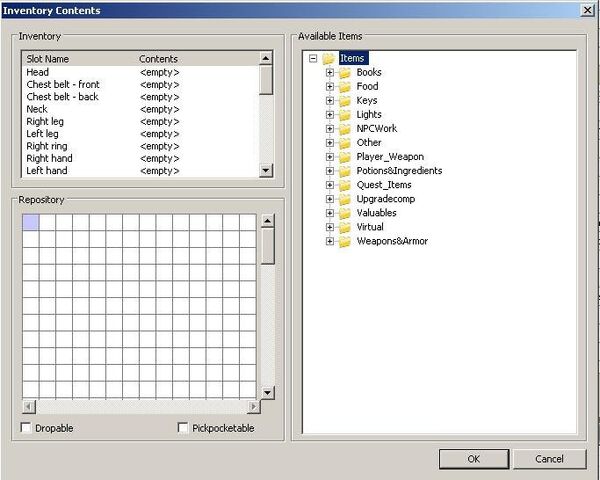The image size is (600, 480).
Task: Click the Repository grid scroll-down arrow
Action: (x=267, y=392)
